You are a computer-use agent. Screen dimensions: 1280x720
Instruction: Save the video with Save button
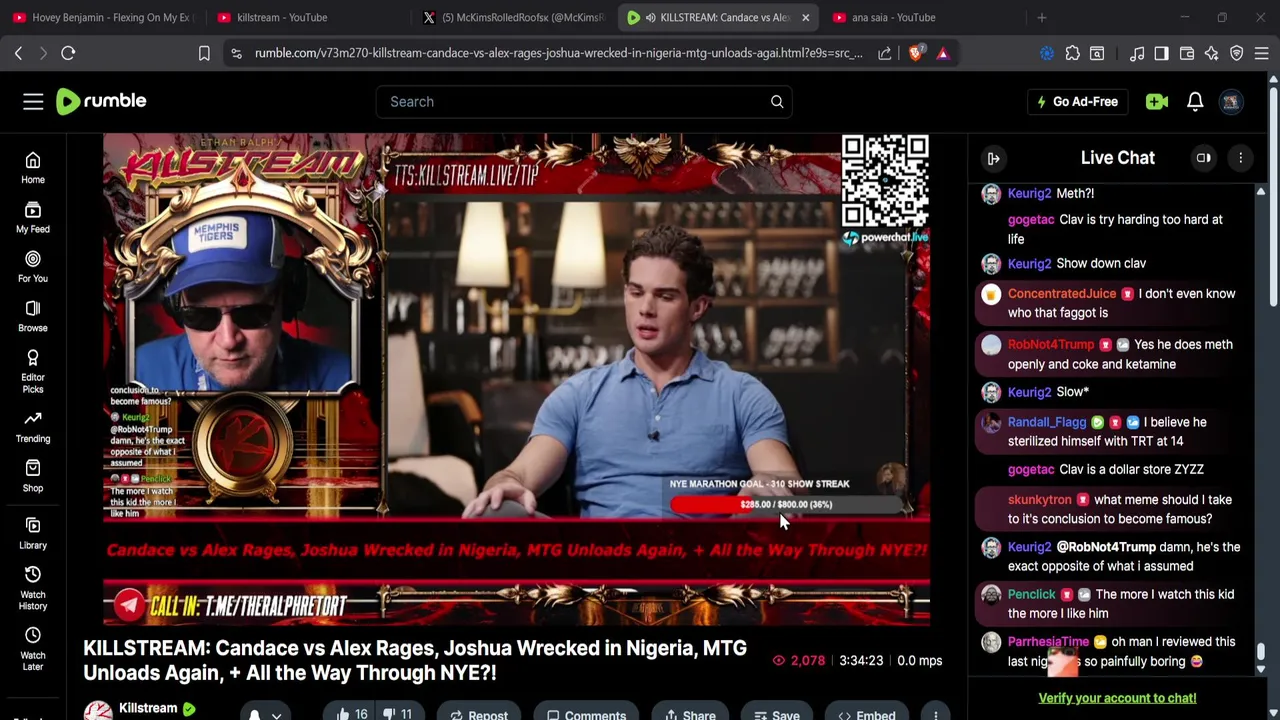(x=776, y=715)
